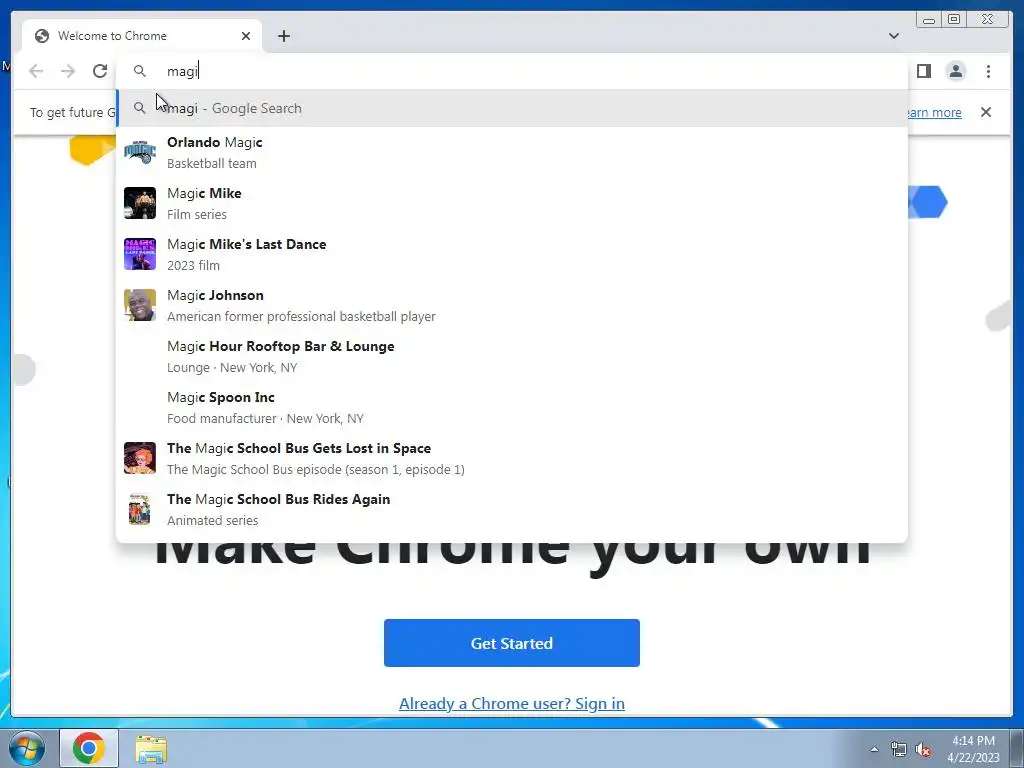Show hidden system tray icons
The image size is (1024, 768).
point(874,749)
